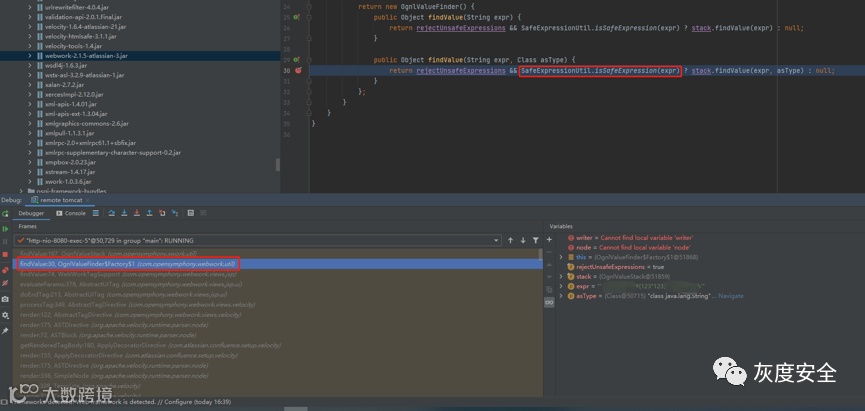Stop the debug session with the red square
This screenshot has width=865, height=411.
[6, 255]
